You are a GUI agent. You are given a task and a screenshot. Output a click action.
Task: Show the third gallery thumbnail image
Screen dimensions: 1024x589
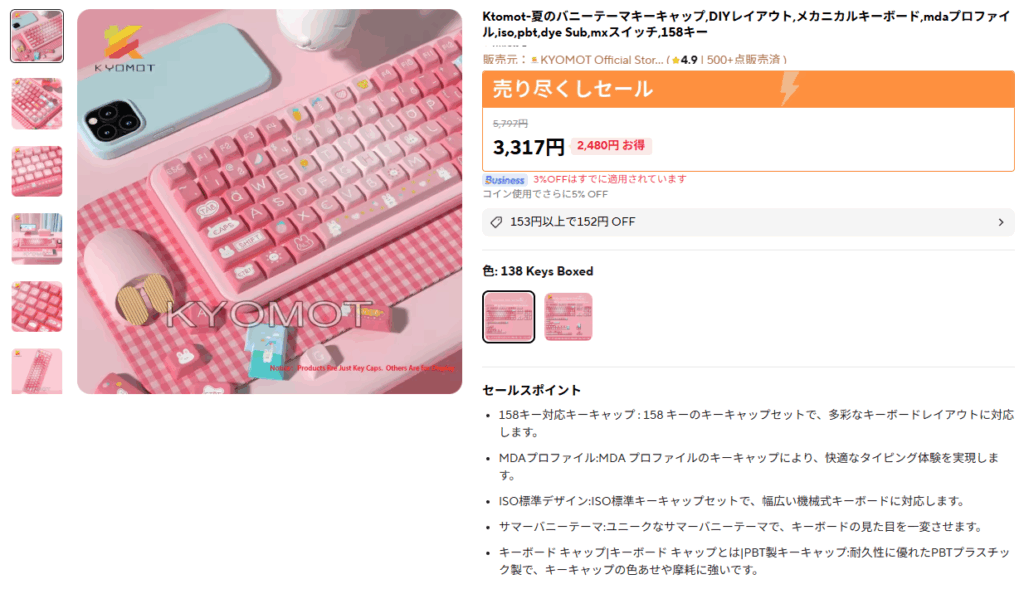pos(37,171)
